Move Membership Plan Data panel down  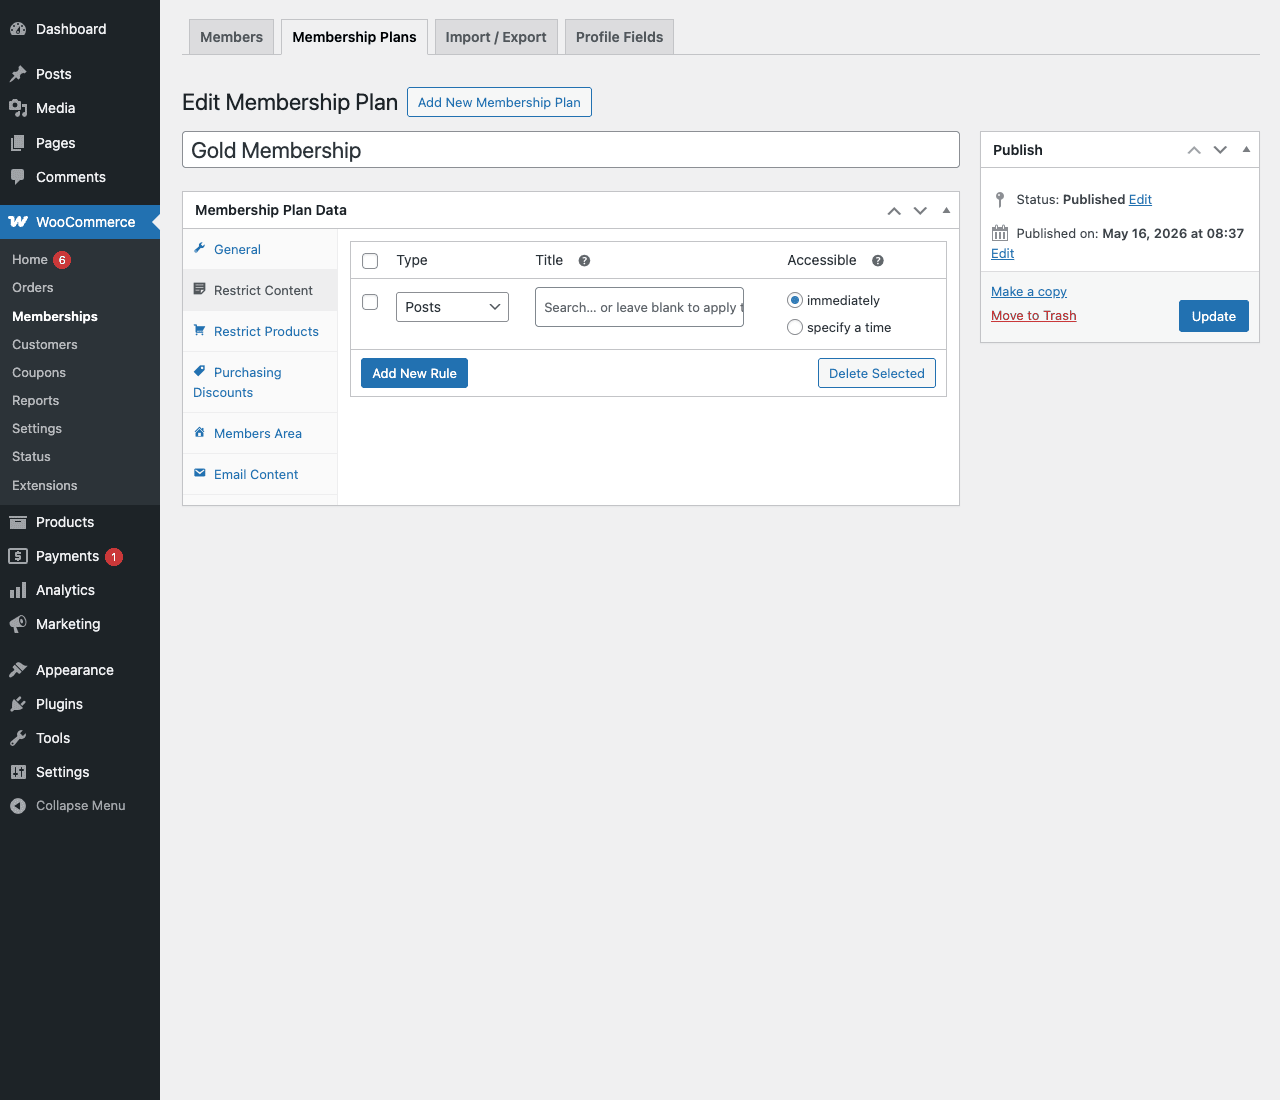pos(920,210)
